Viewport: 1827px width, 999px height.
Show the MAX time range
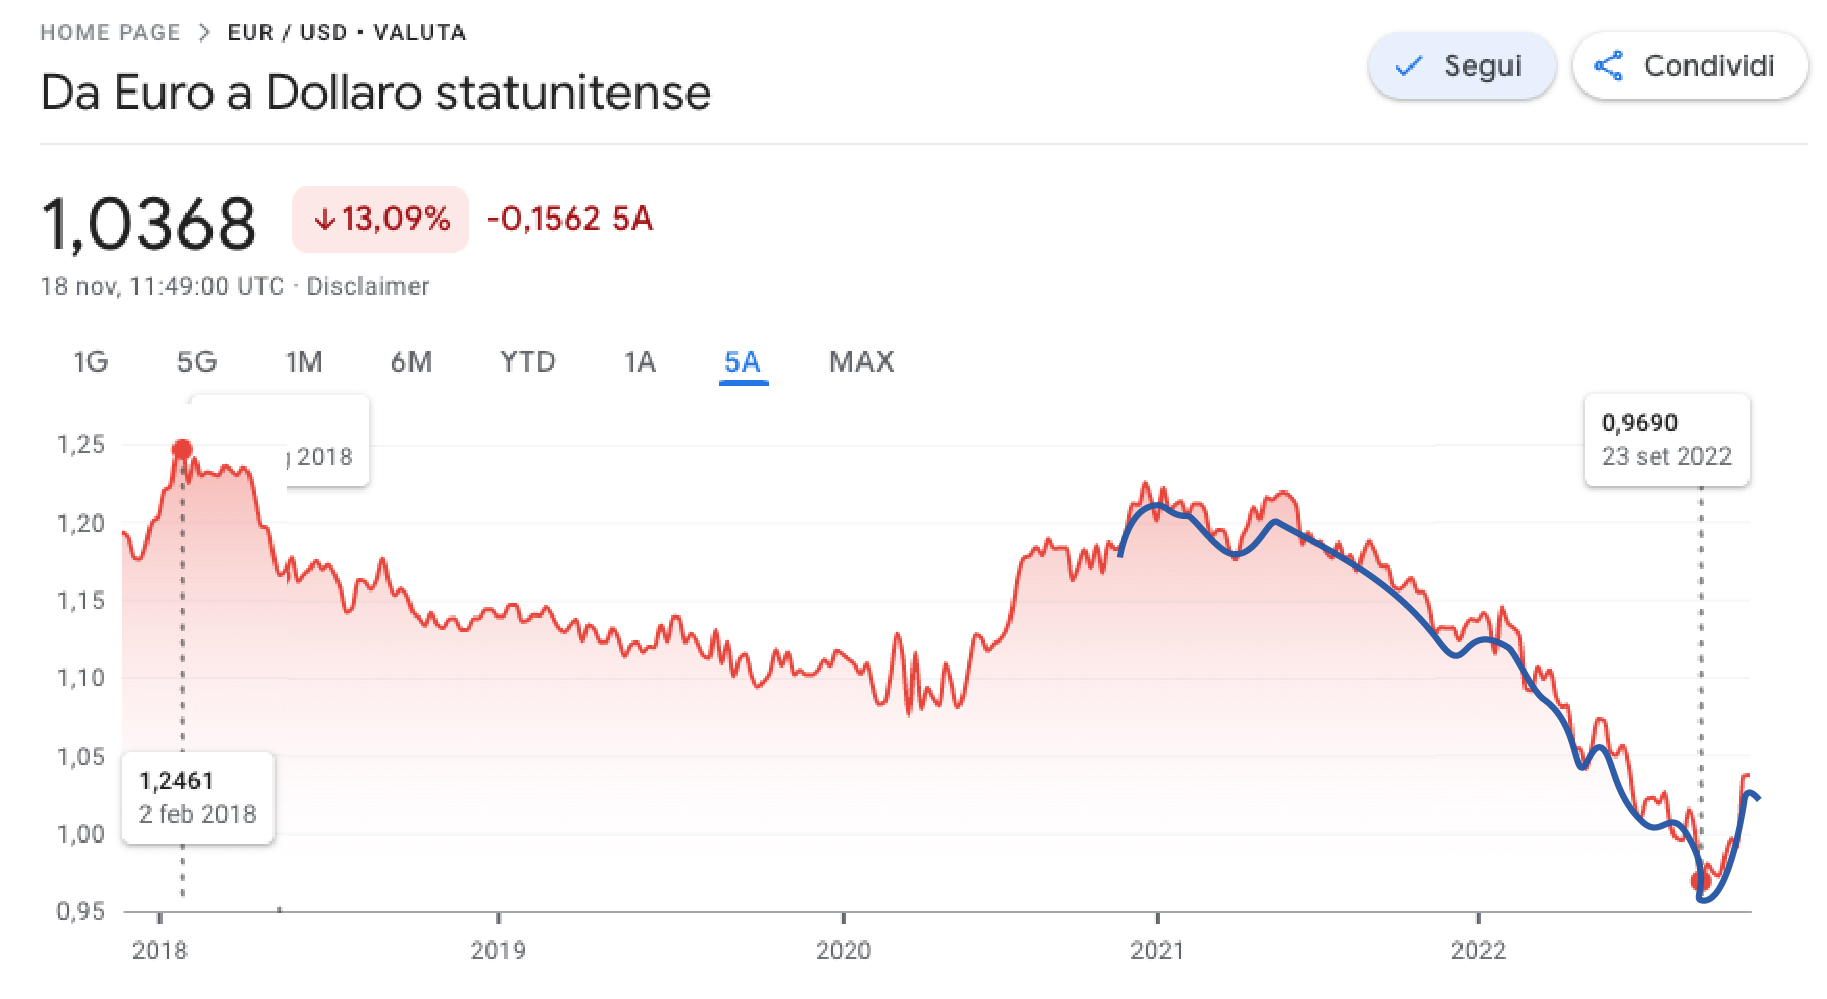861,362
